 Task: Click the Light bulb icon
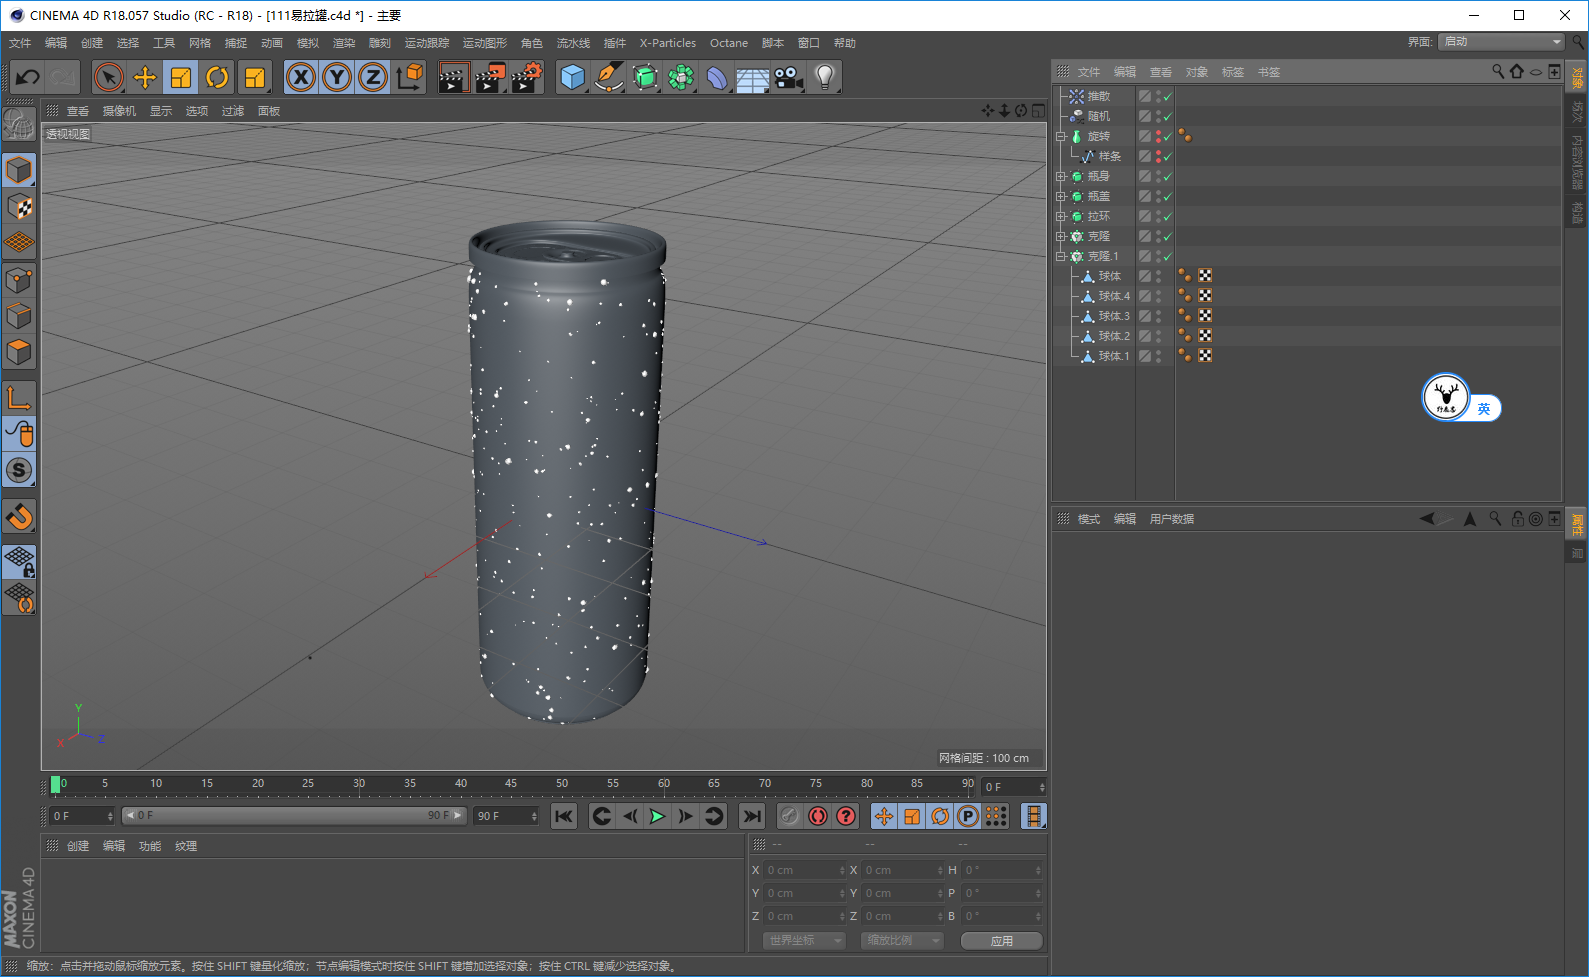point(824,78)
